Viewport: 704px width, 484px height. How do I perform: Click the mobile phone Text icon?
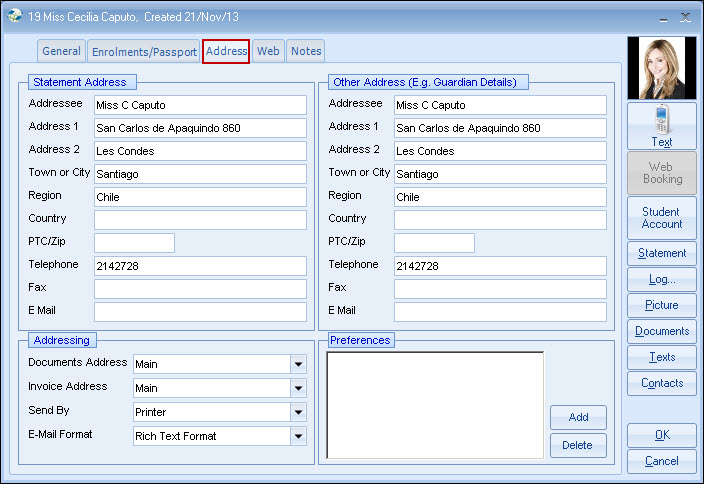pyautogui.click(x=661, y=121)
